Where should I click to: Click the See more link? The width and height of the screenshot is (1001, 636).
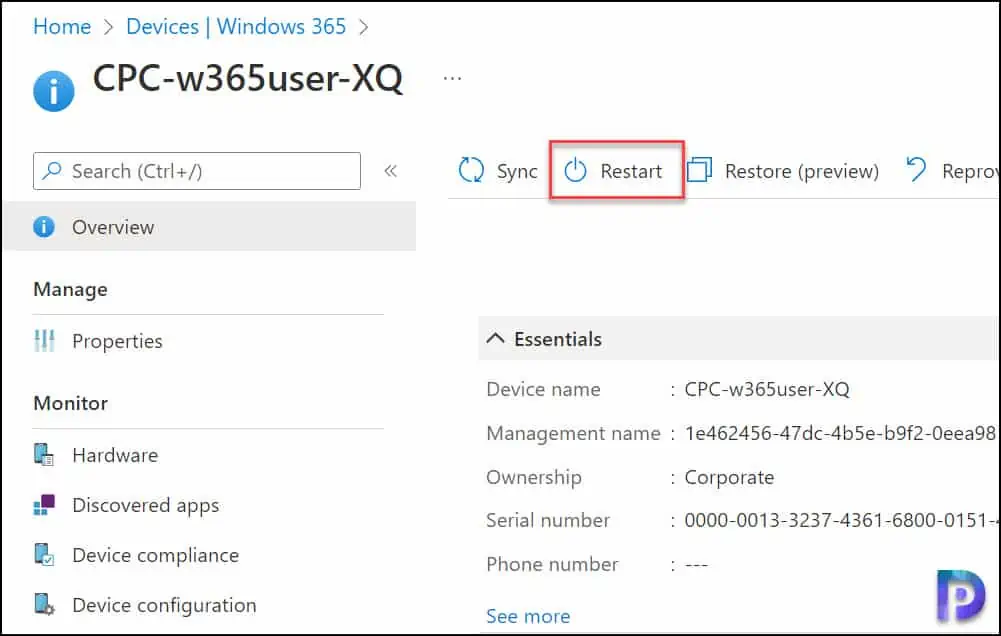[x=528, y=616]
